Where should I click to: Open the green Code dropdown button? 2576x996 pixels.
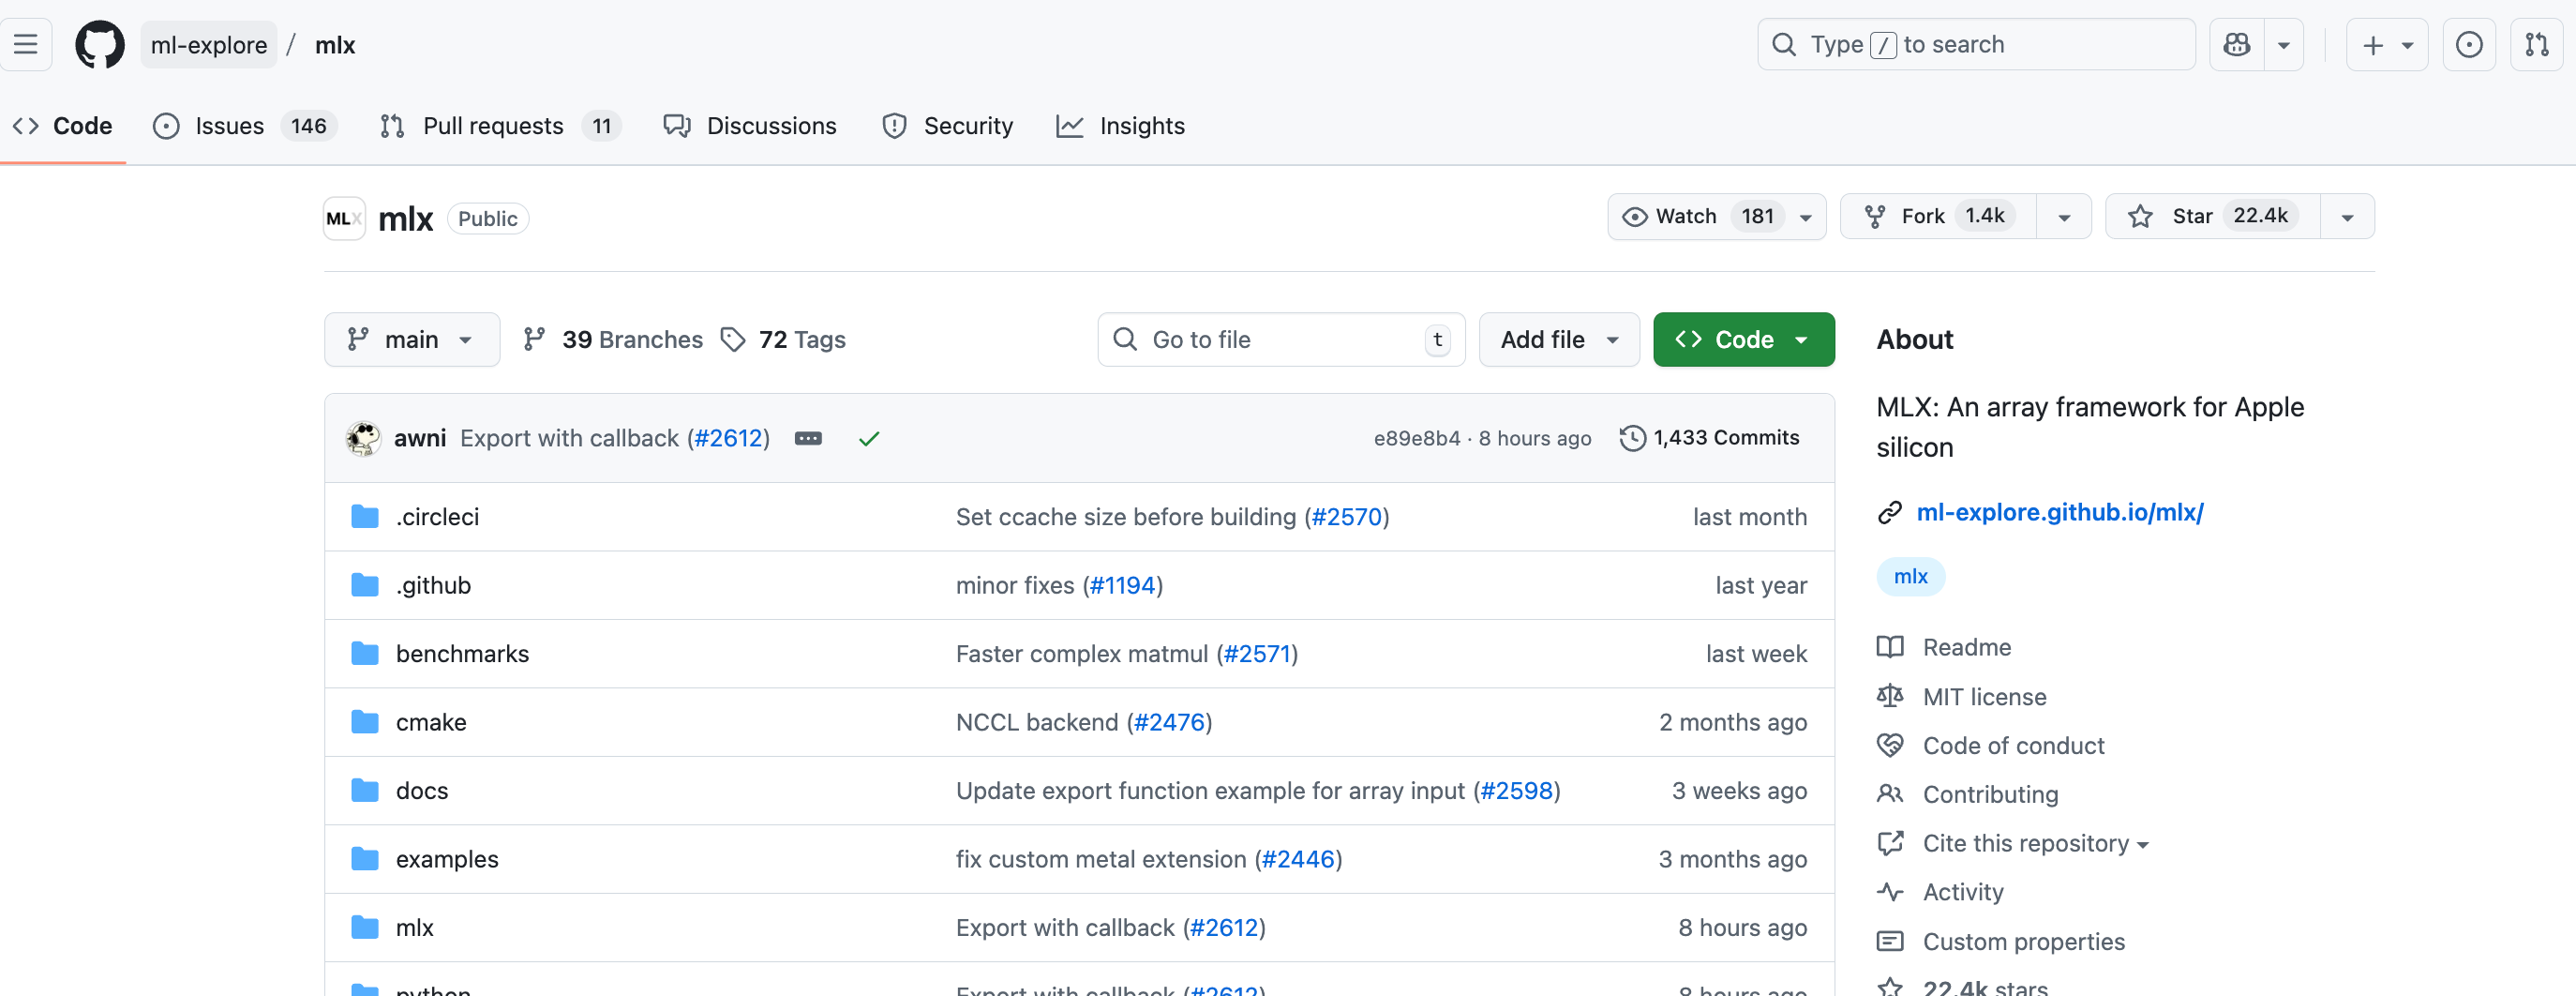point(1743,339)
